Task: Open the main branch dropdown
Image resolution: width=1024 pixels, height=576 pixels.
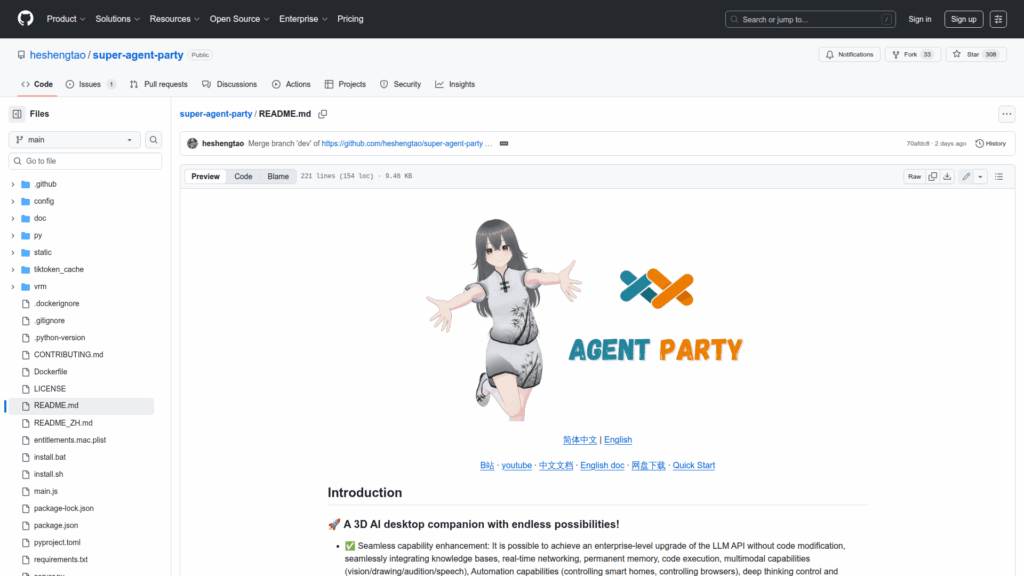Action: click(x=75, y=140)
